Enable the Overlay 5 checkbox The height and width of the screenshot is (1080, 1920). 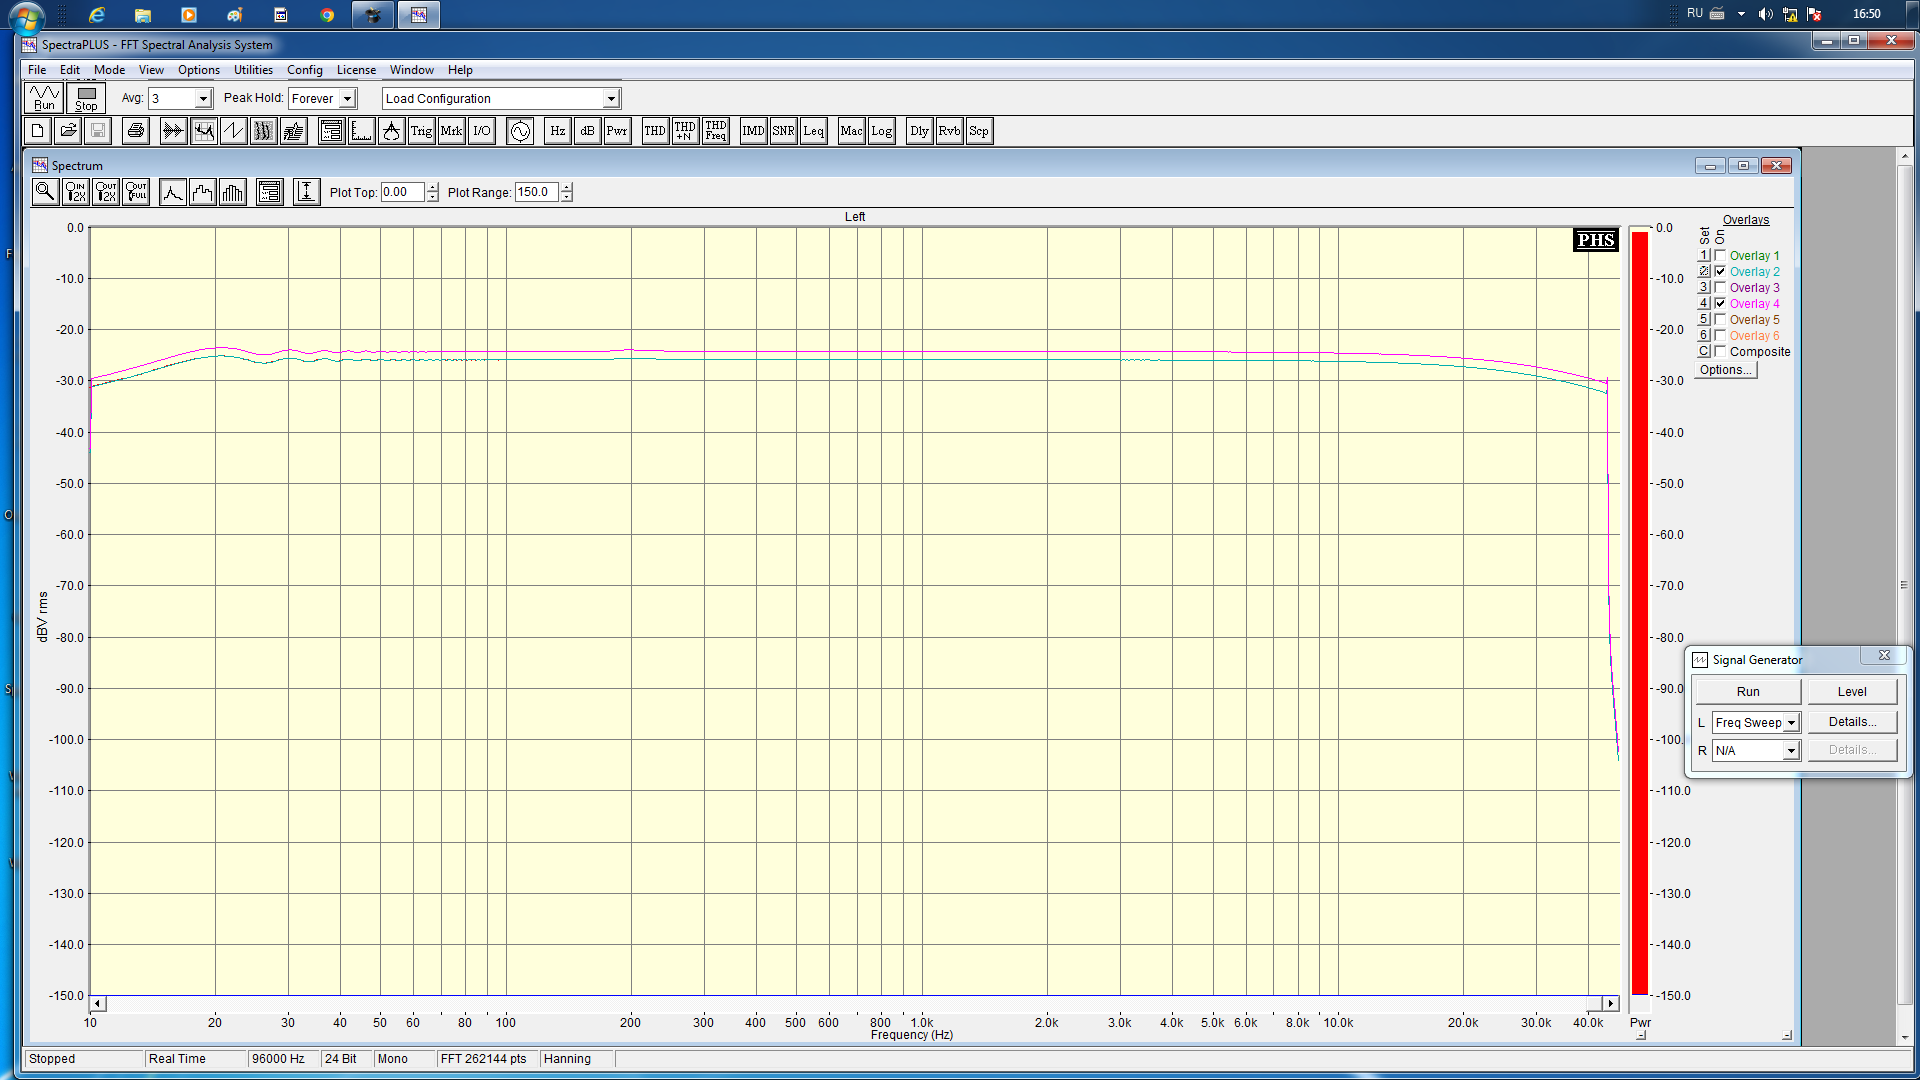[1720, 319]
